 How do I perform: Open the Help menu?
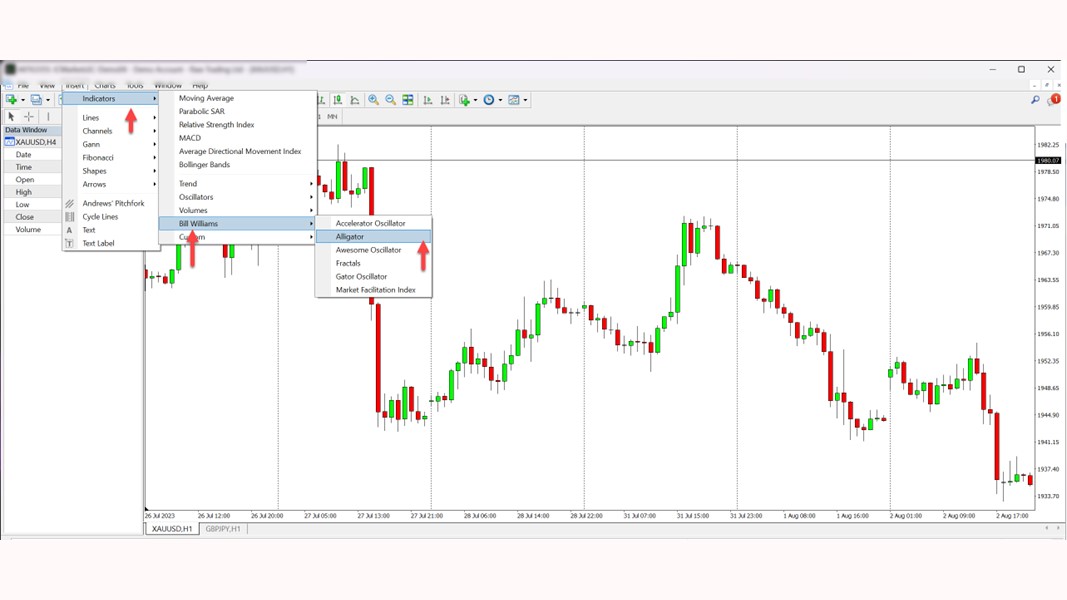pyautogui.click(x=199, y=85)
